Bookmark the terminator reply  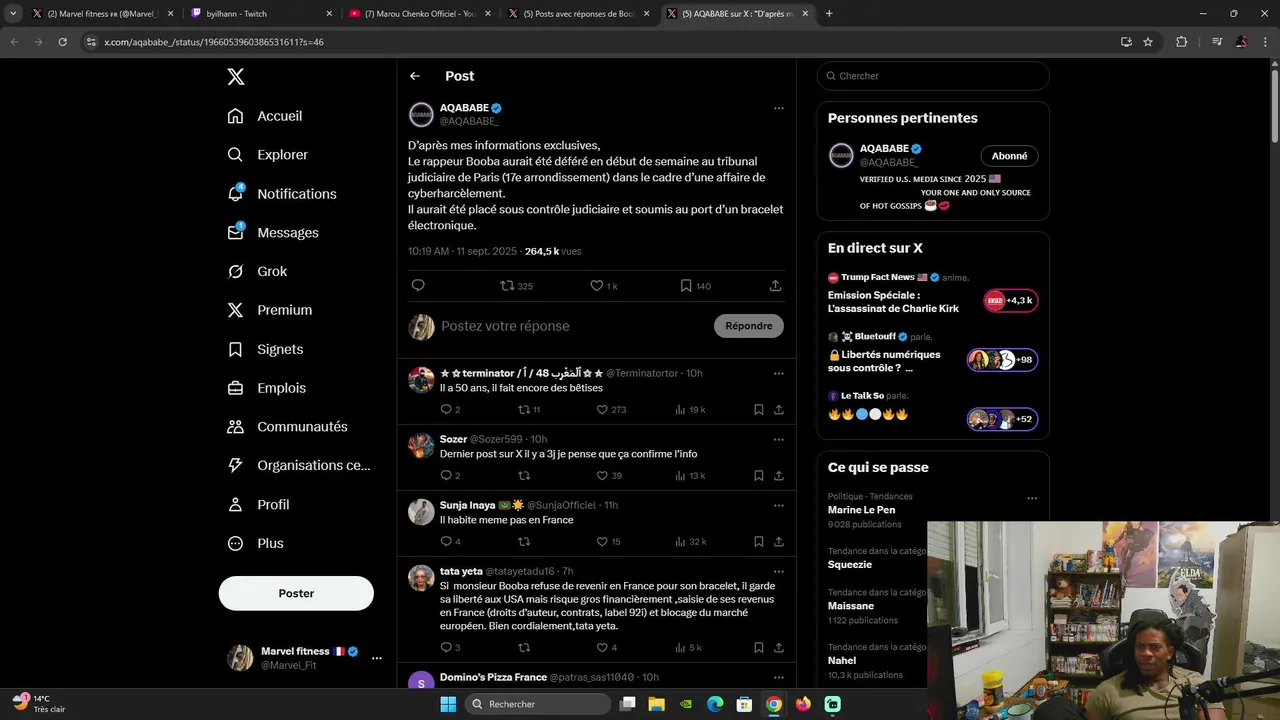click(758, 410)
